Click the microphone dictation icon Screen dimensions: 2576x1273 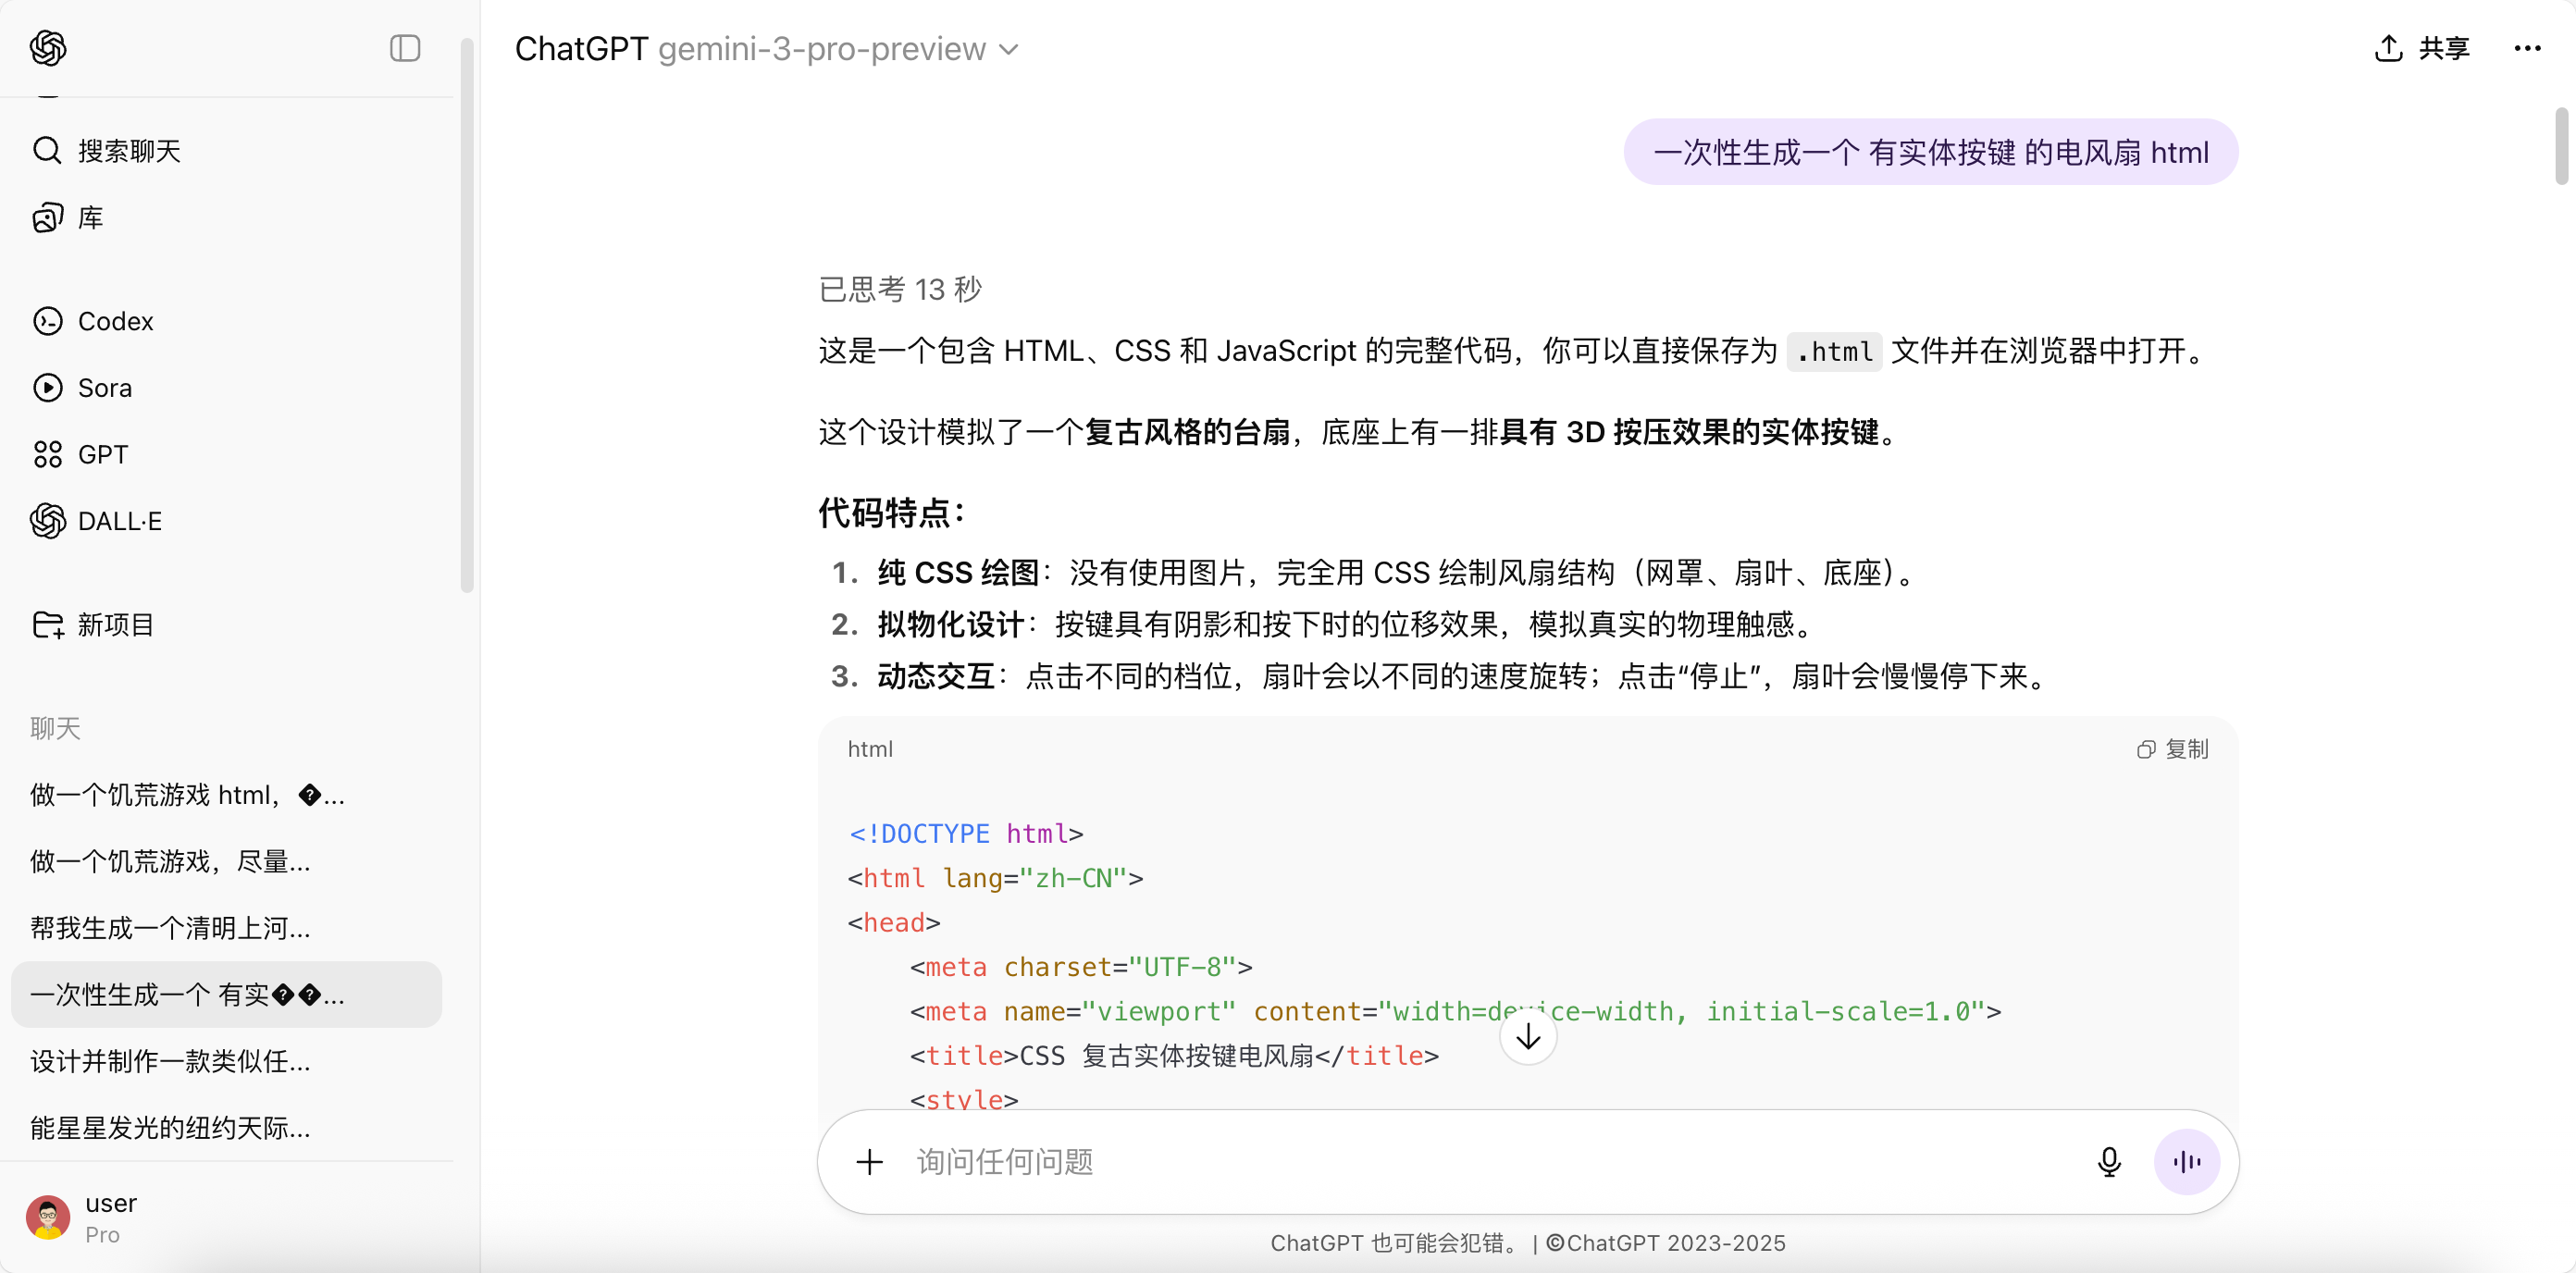coord(2108,1162)
